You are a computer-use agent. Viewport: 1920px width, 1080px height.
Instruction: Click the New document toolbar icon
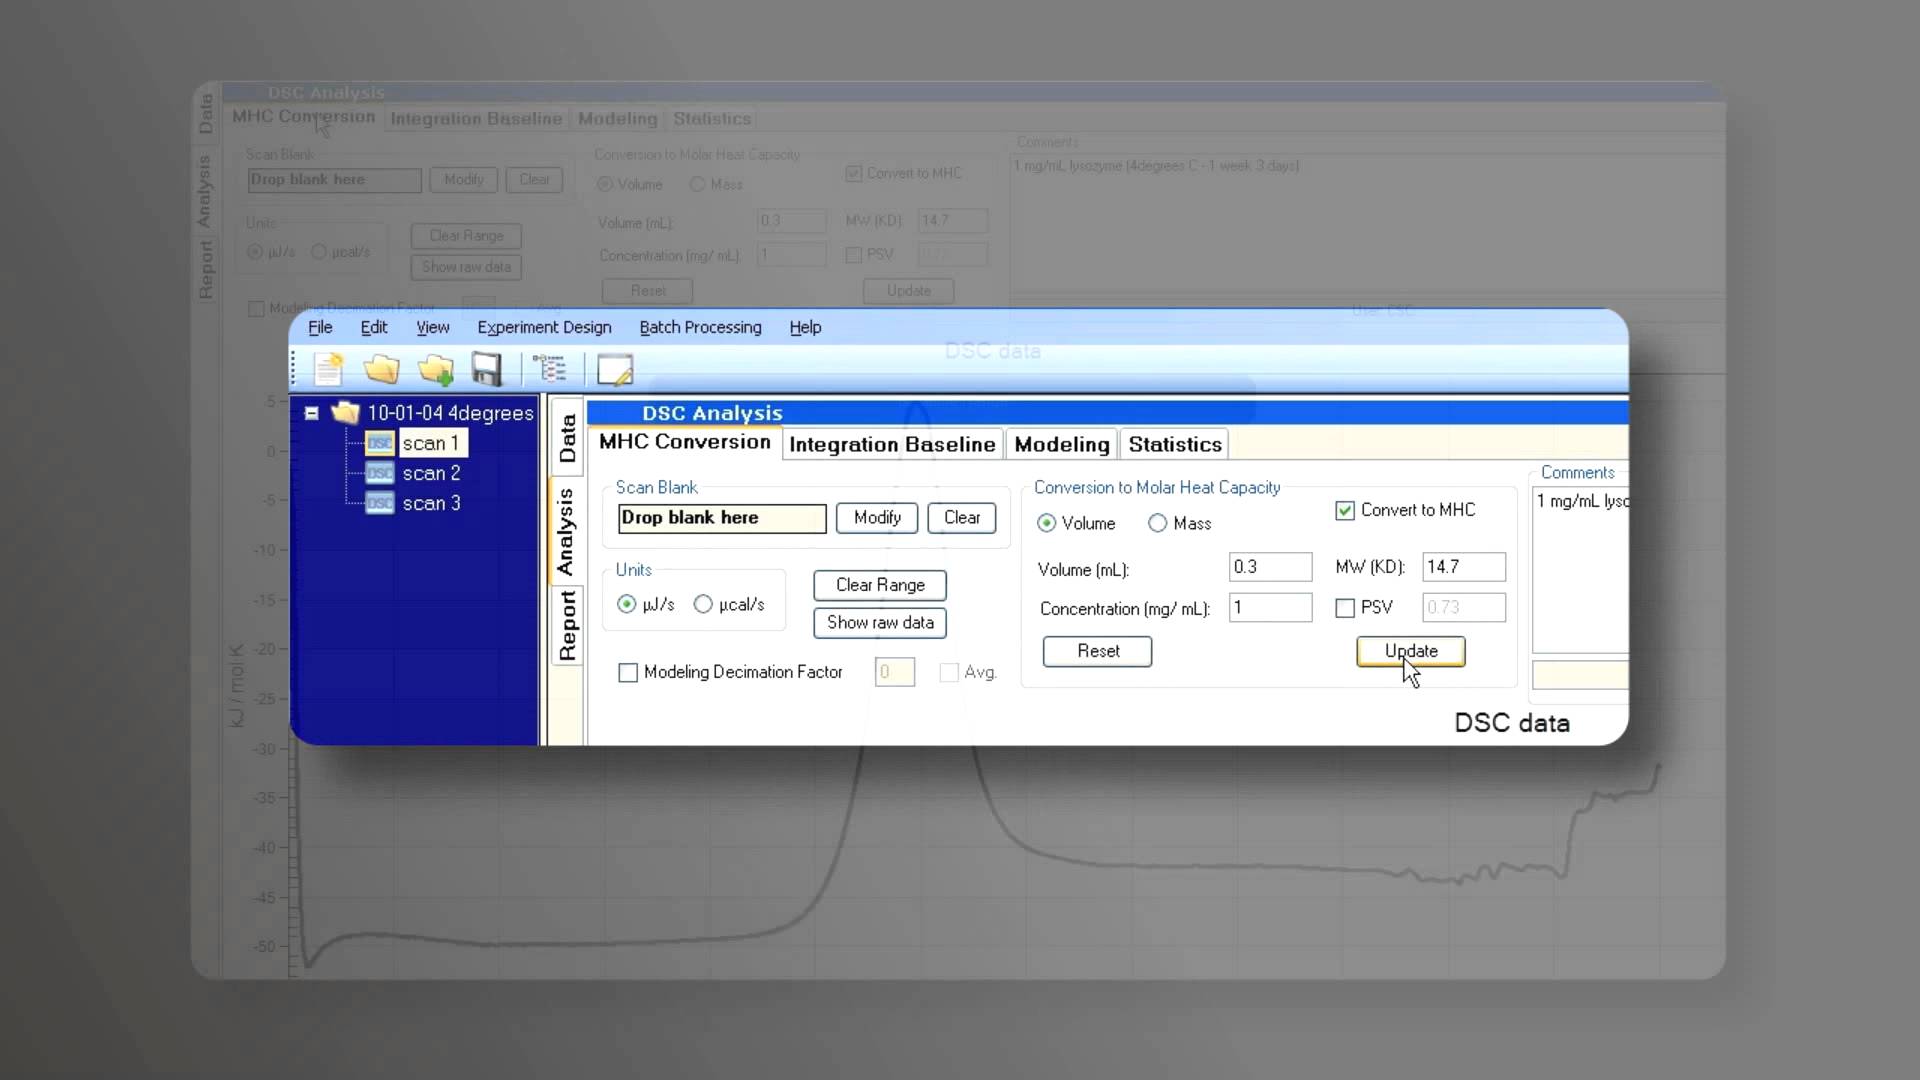tap(328, 370)
